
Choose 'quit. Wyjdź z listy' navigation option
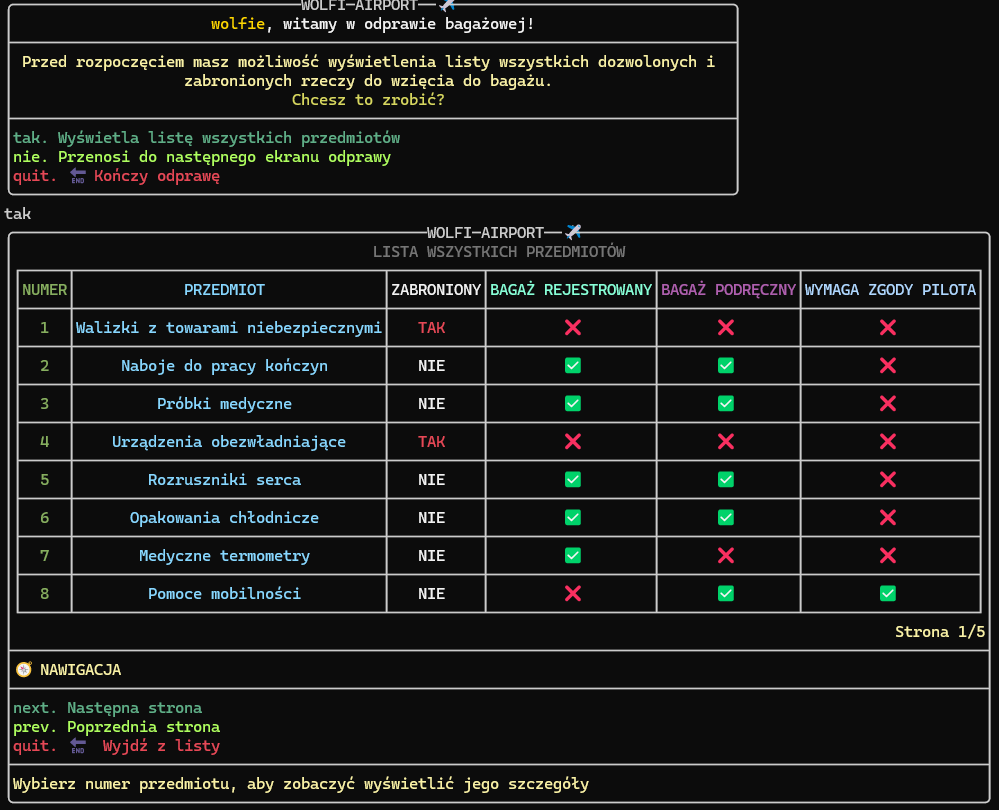[116, 746]
